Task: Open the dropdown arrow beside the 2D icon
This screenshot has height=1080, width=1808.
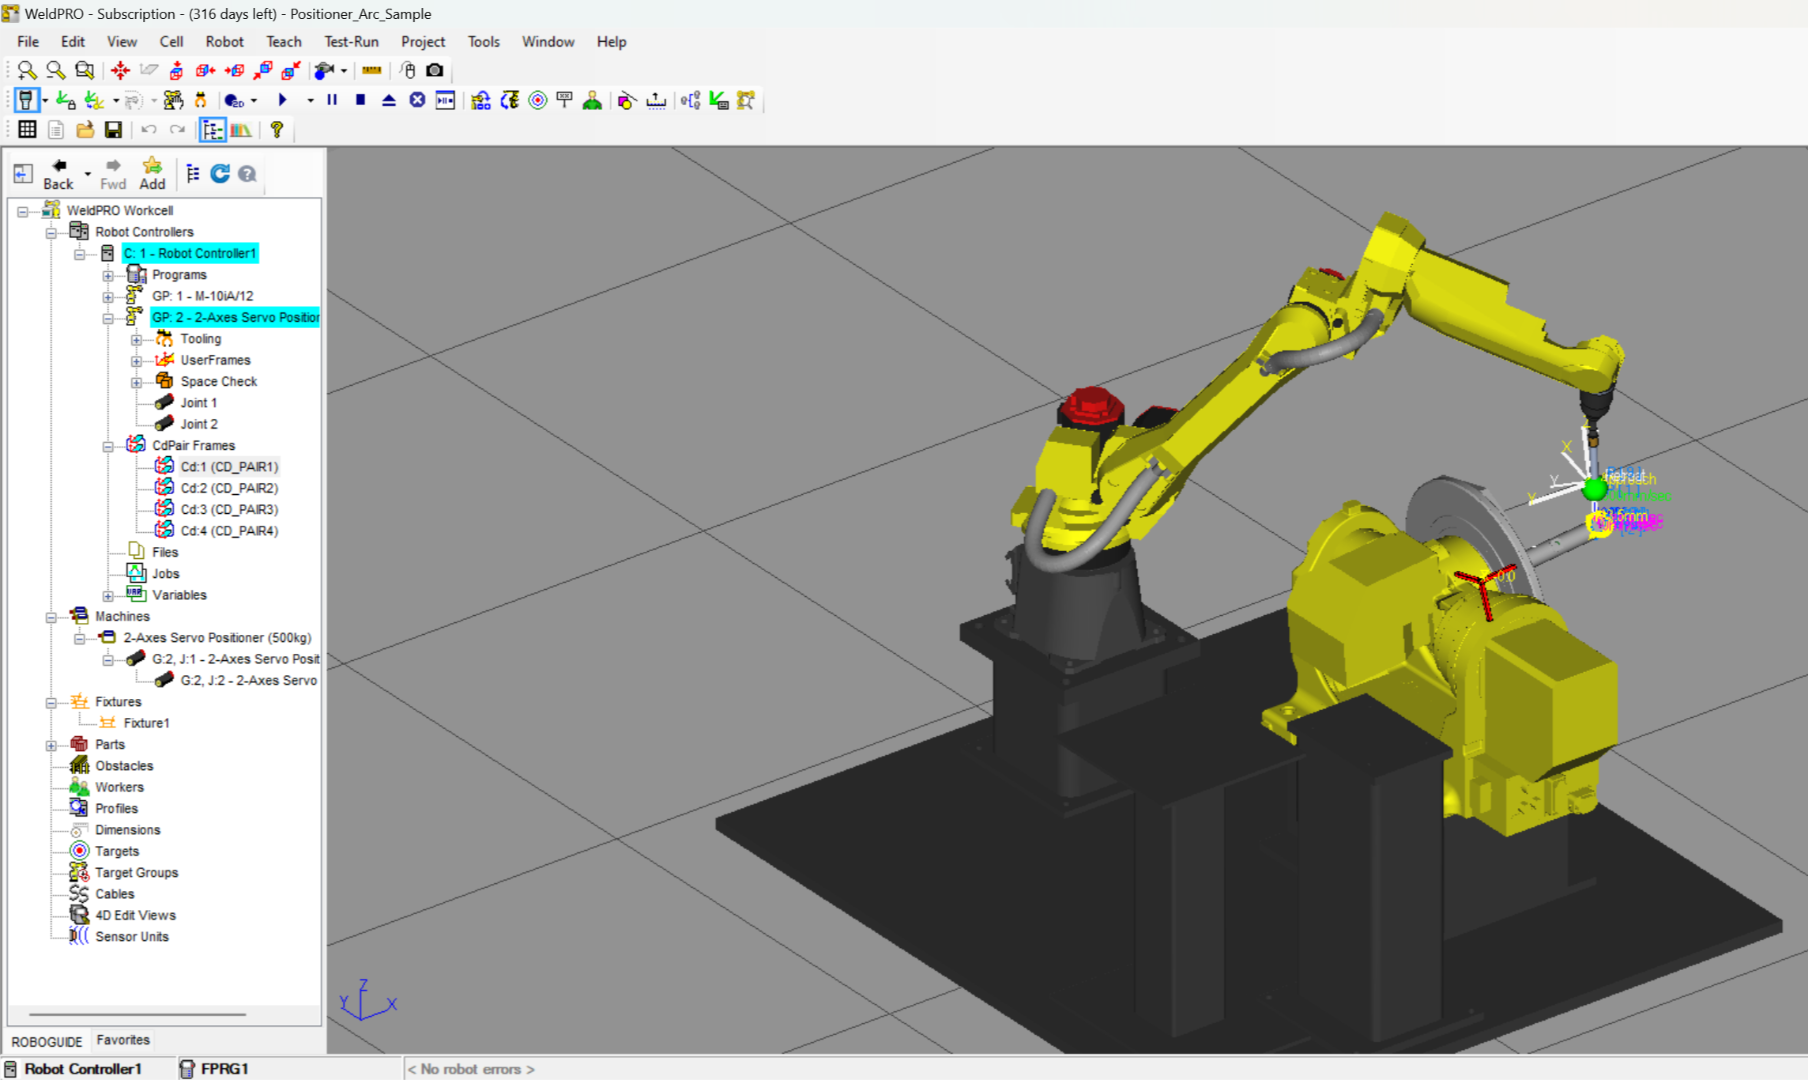Action: coord(254,100)
